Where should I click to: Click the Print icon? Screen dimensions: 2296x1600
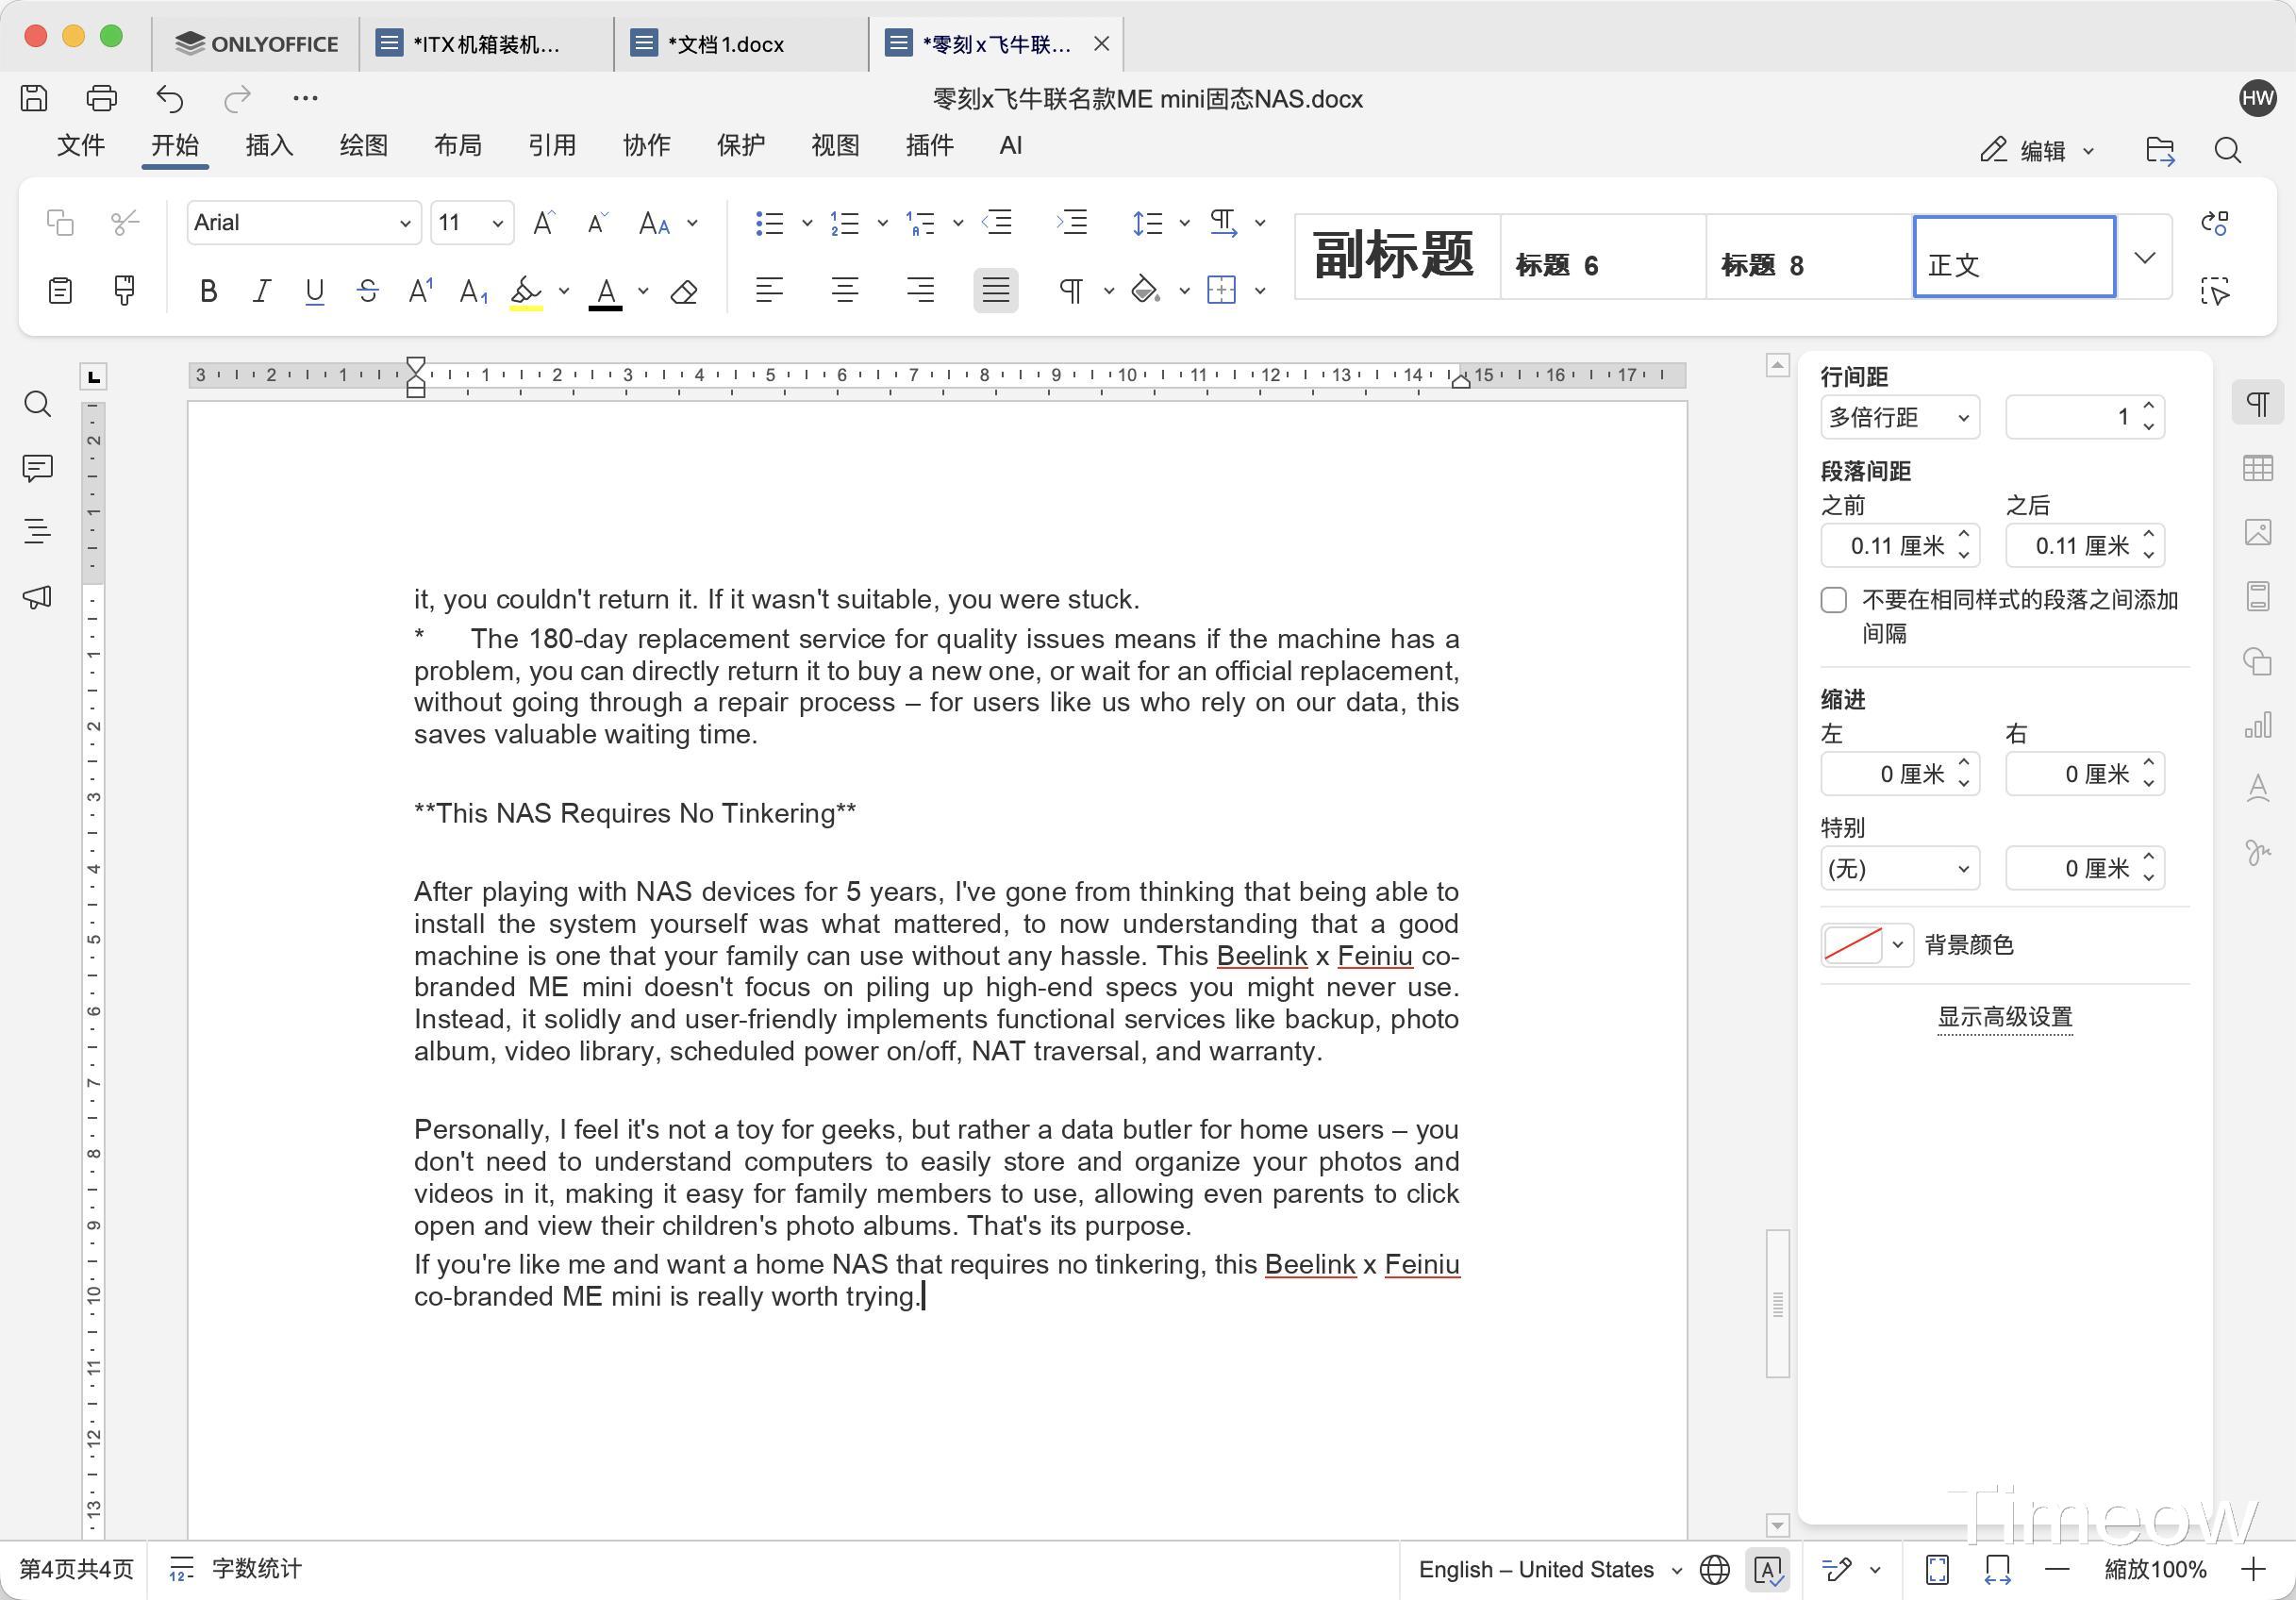pyautogui.click(x=101, y=98)
